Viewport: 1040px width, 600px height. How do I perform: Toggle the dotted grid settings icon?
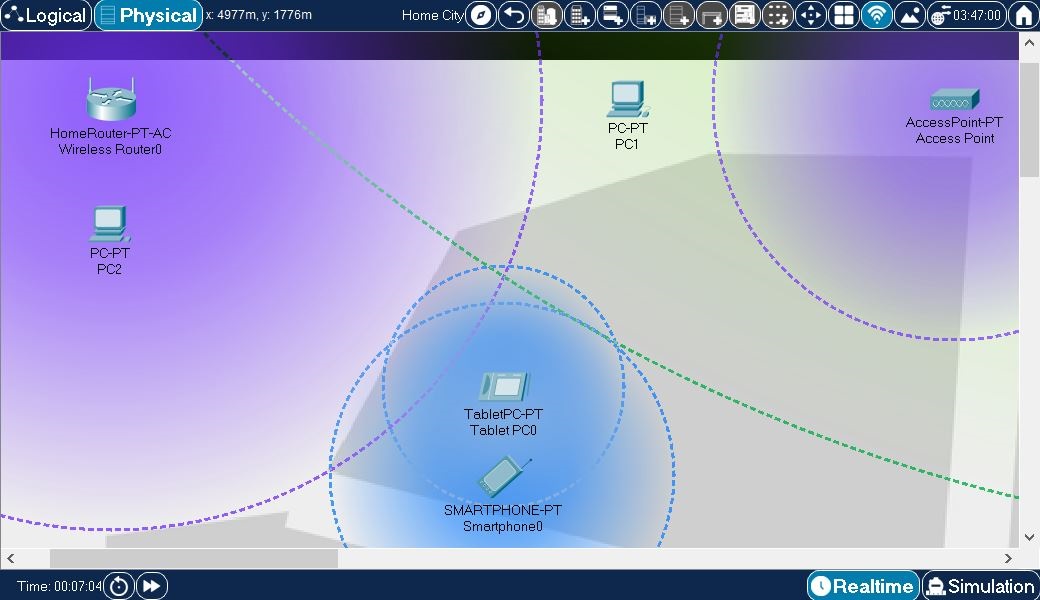click(x=777, y=15)
